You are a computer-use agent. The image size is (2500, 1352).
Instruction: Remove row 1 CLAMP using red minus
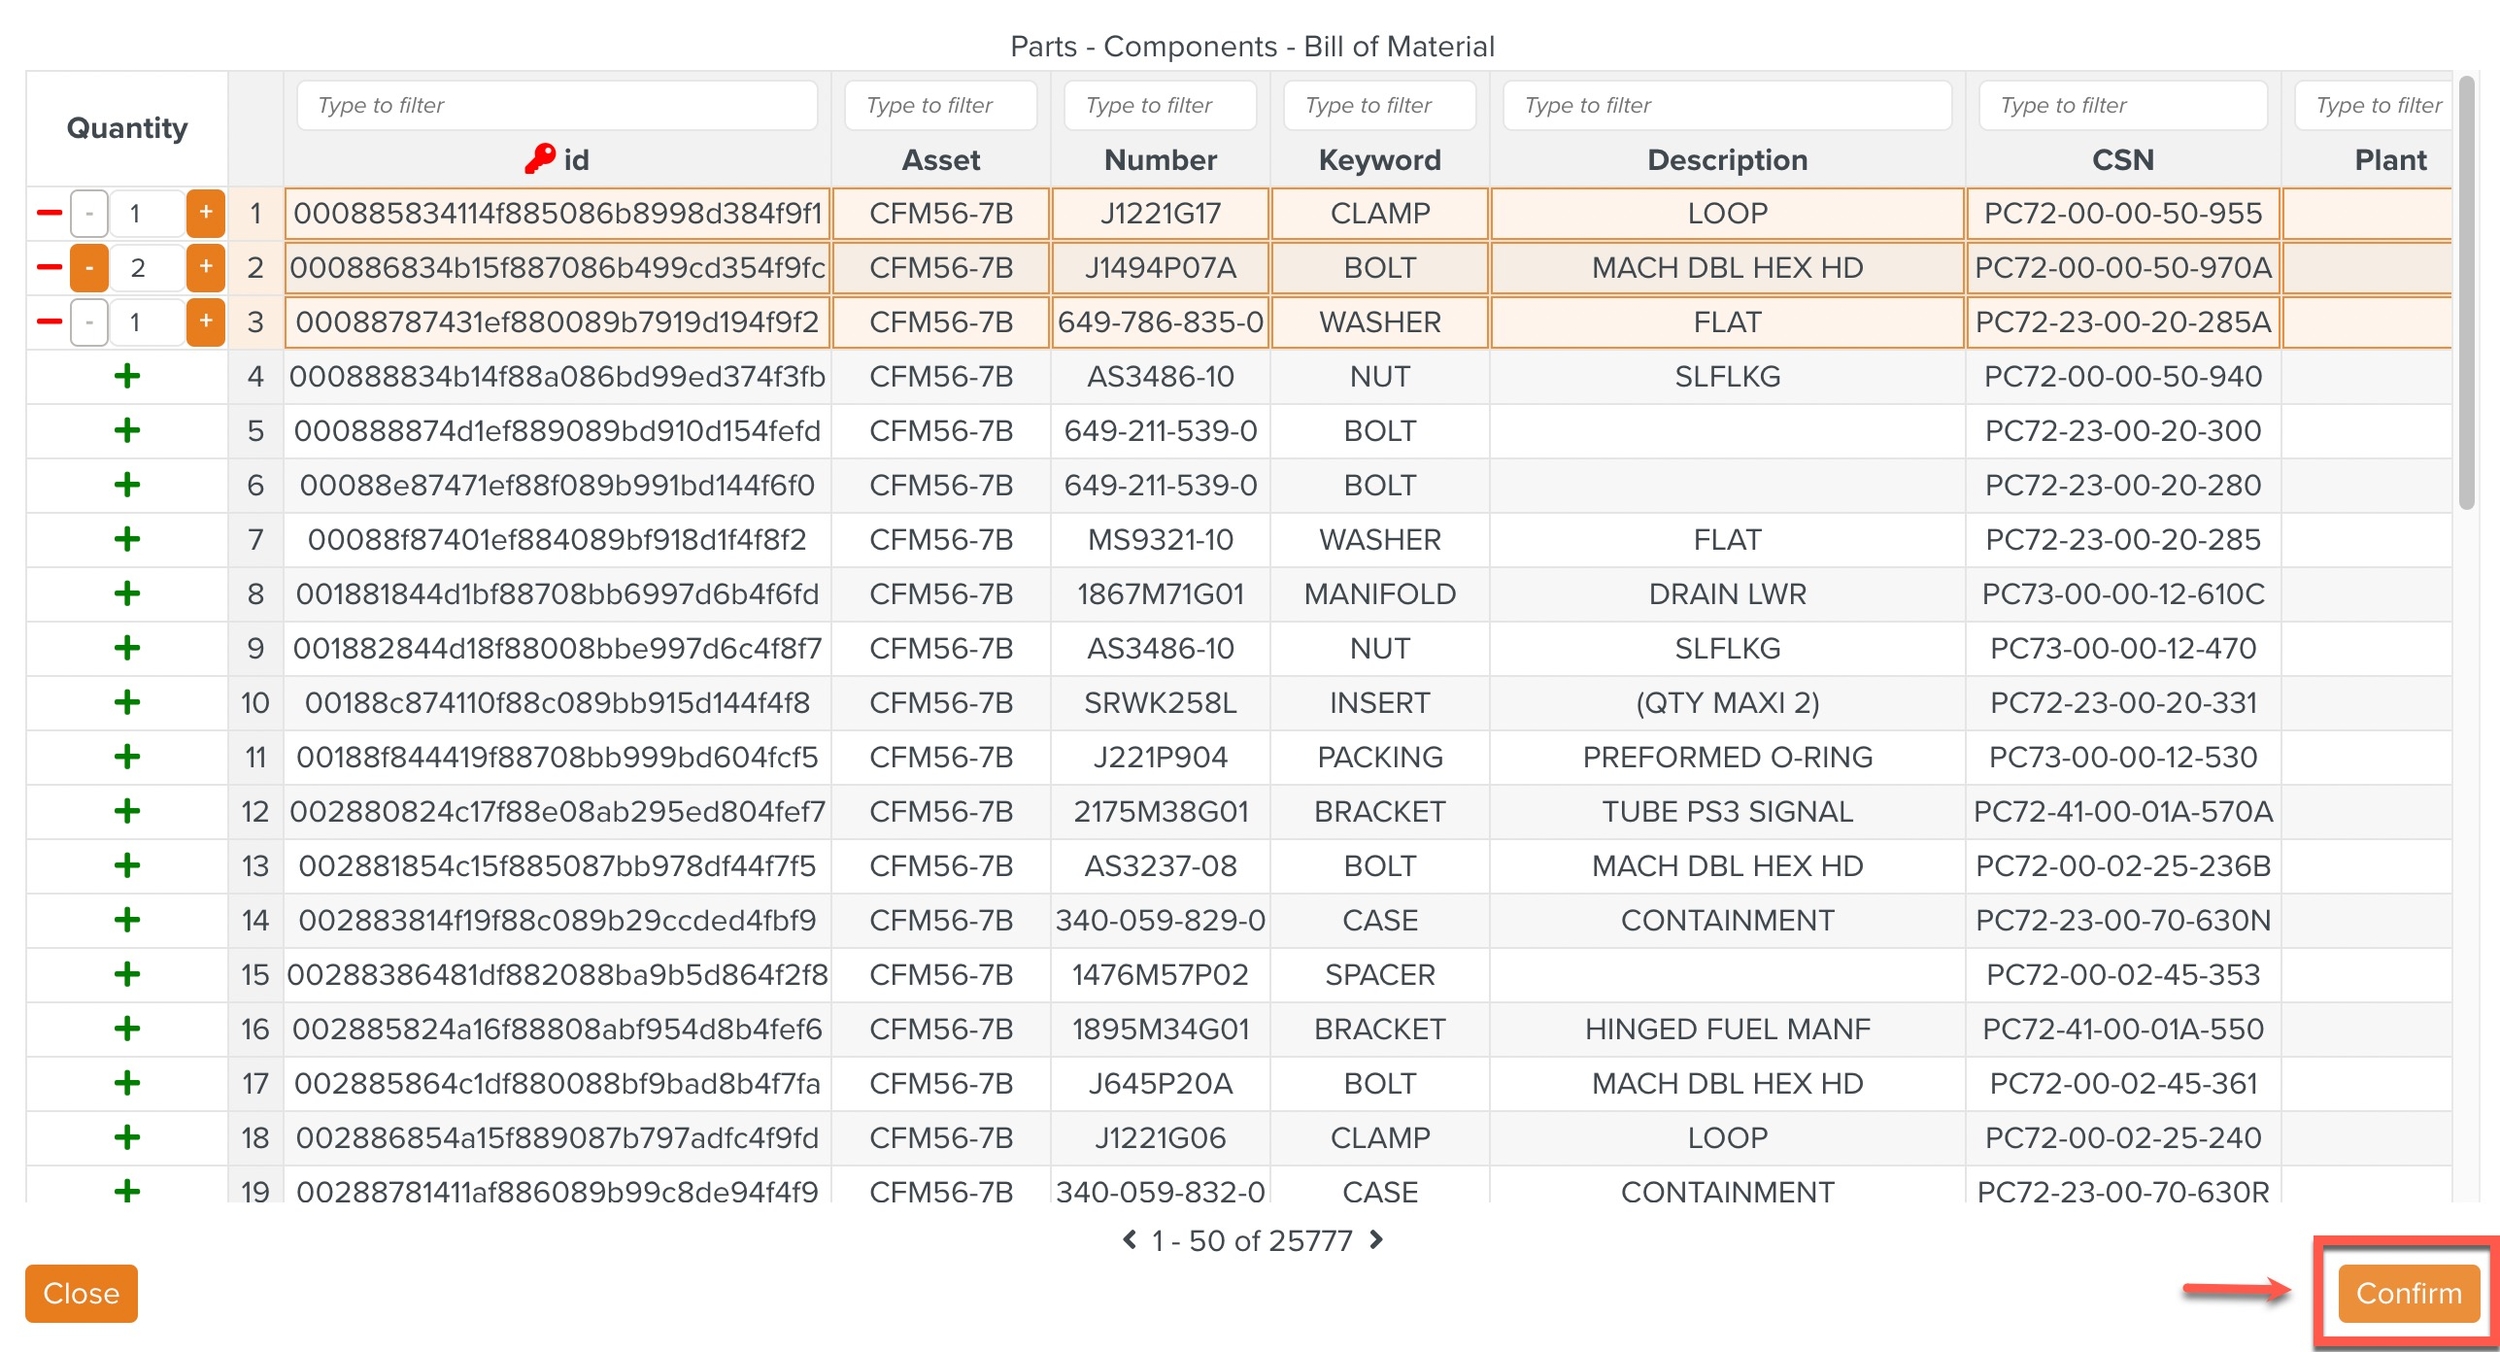49,213
